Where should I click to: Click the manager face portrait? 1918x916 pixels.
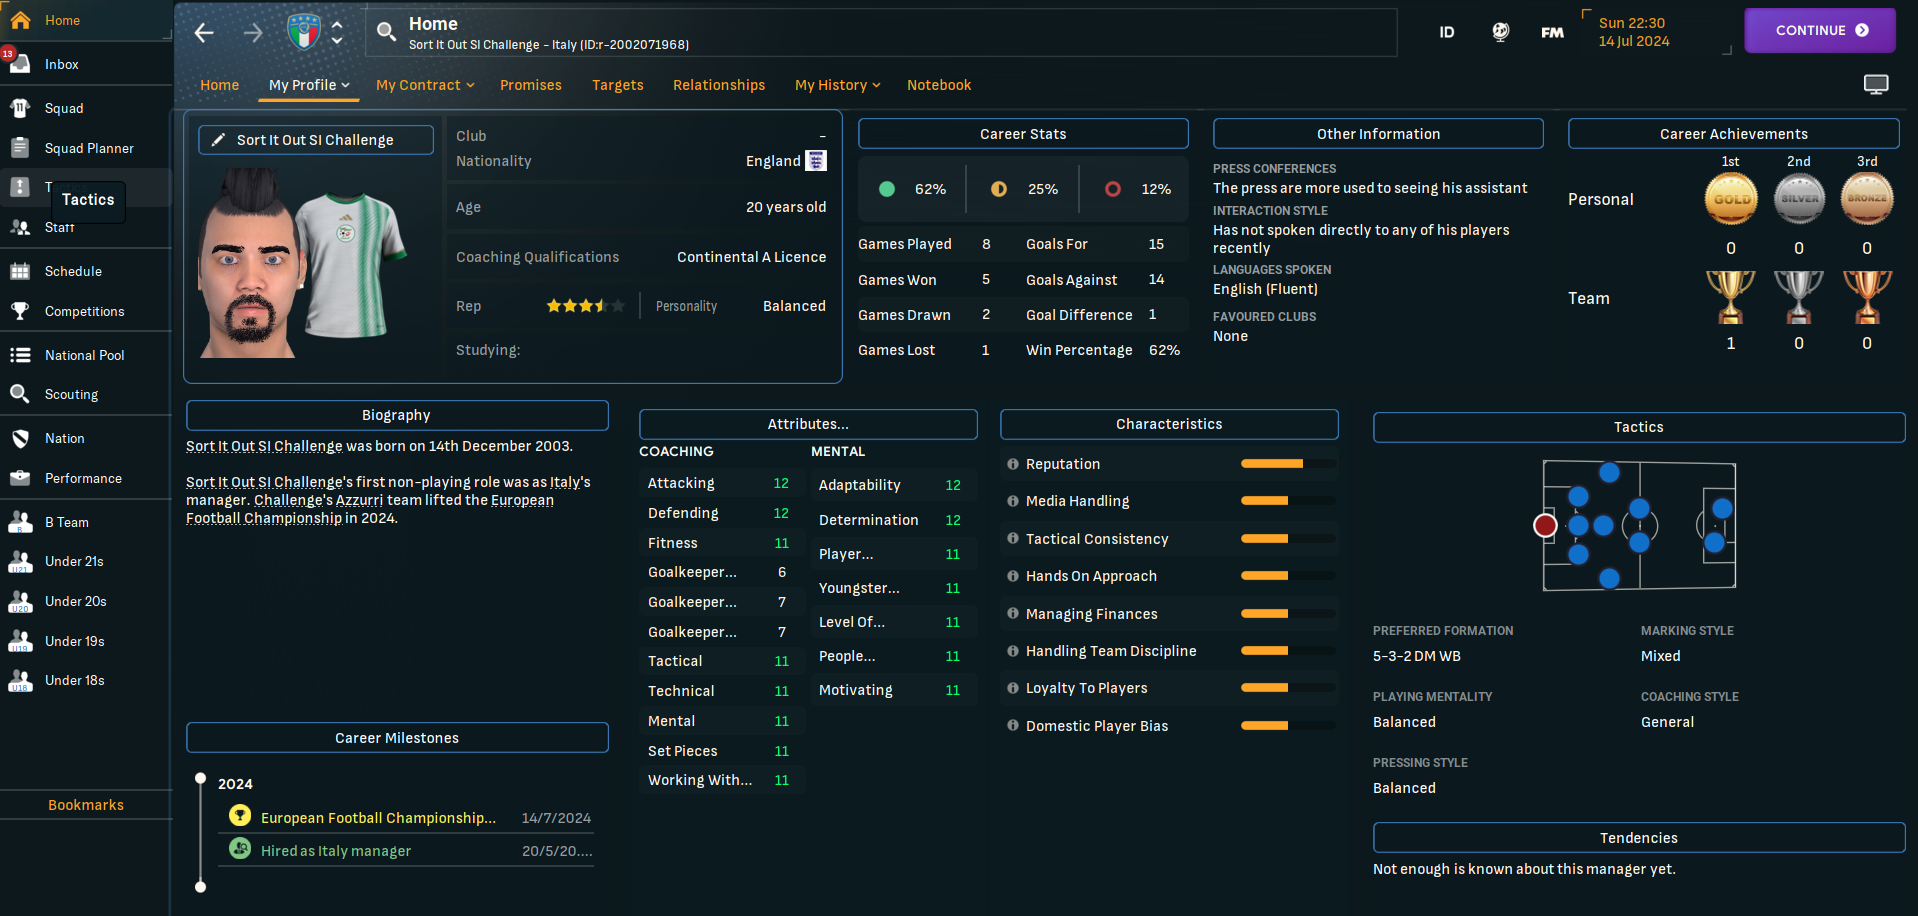tap(250, 264)
